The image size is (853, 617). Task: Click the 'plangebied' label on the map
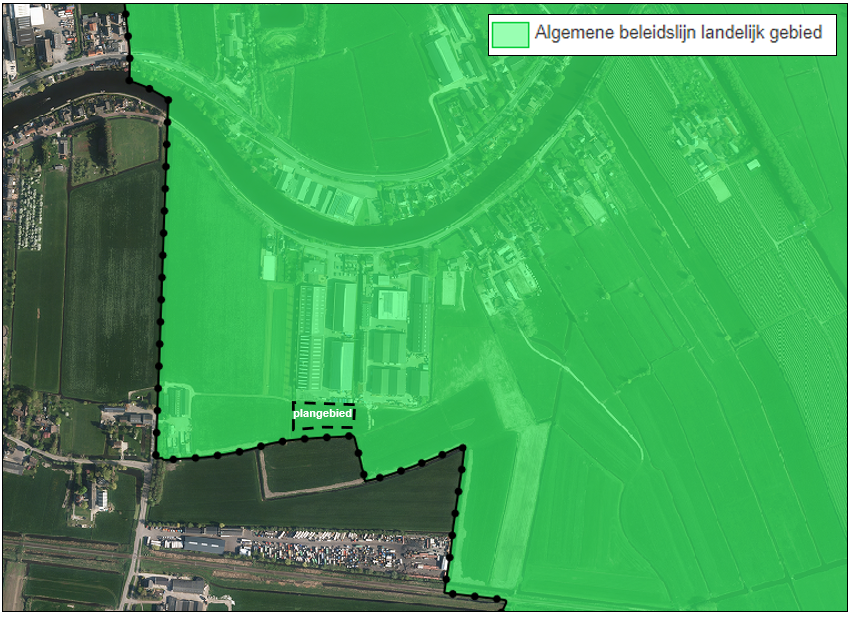coord(323,414)
